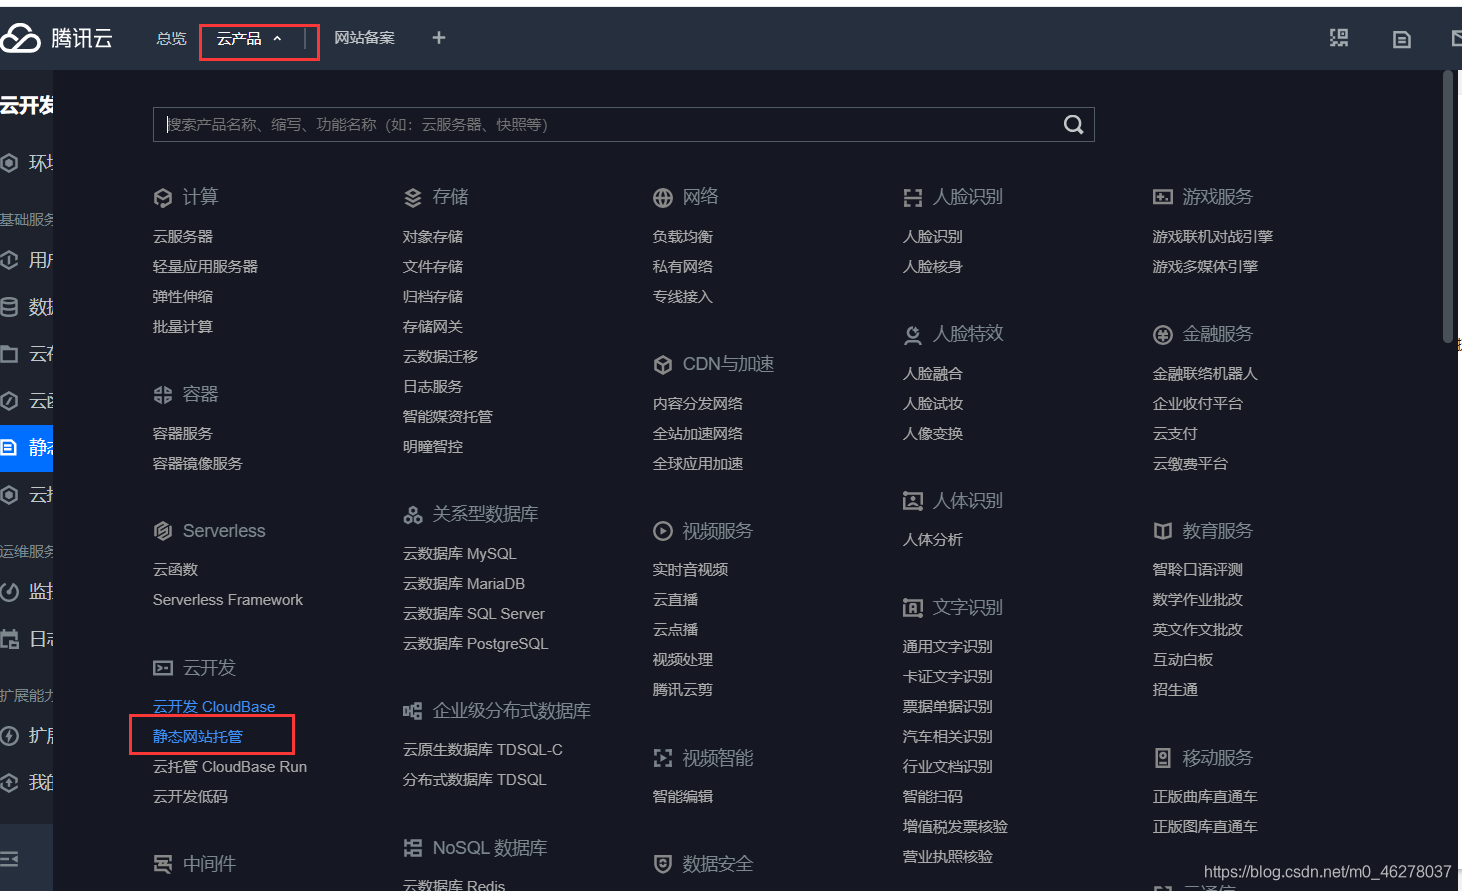Click the search magnifier icon
This screenshot has width=1462, height=891.
1073,125
